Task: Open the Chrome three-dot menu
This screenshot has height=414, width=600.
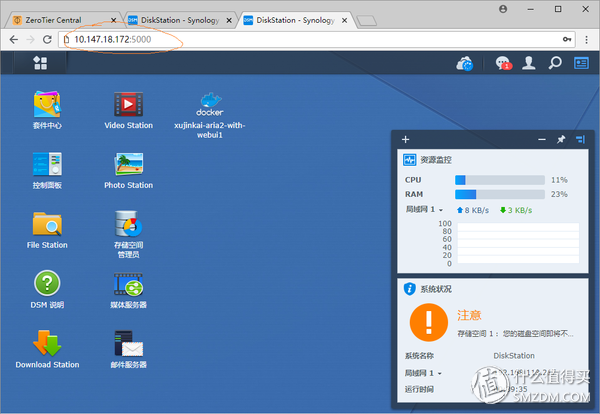Action: point(586,39)
